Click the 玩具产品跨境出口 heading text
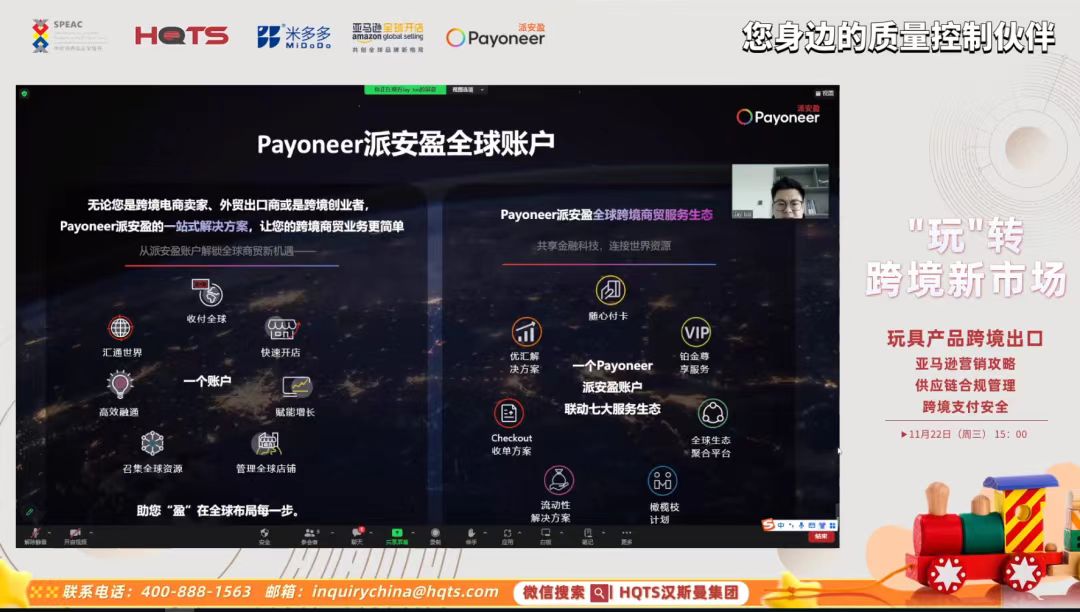1080x612 pixels. (965, 339)
